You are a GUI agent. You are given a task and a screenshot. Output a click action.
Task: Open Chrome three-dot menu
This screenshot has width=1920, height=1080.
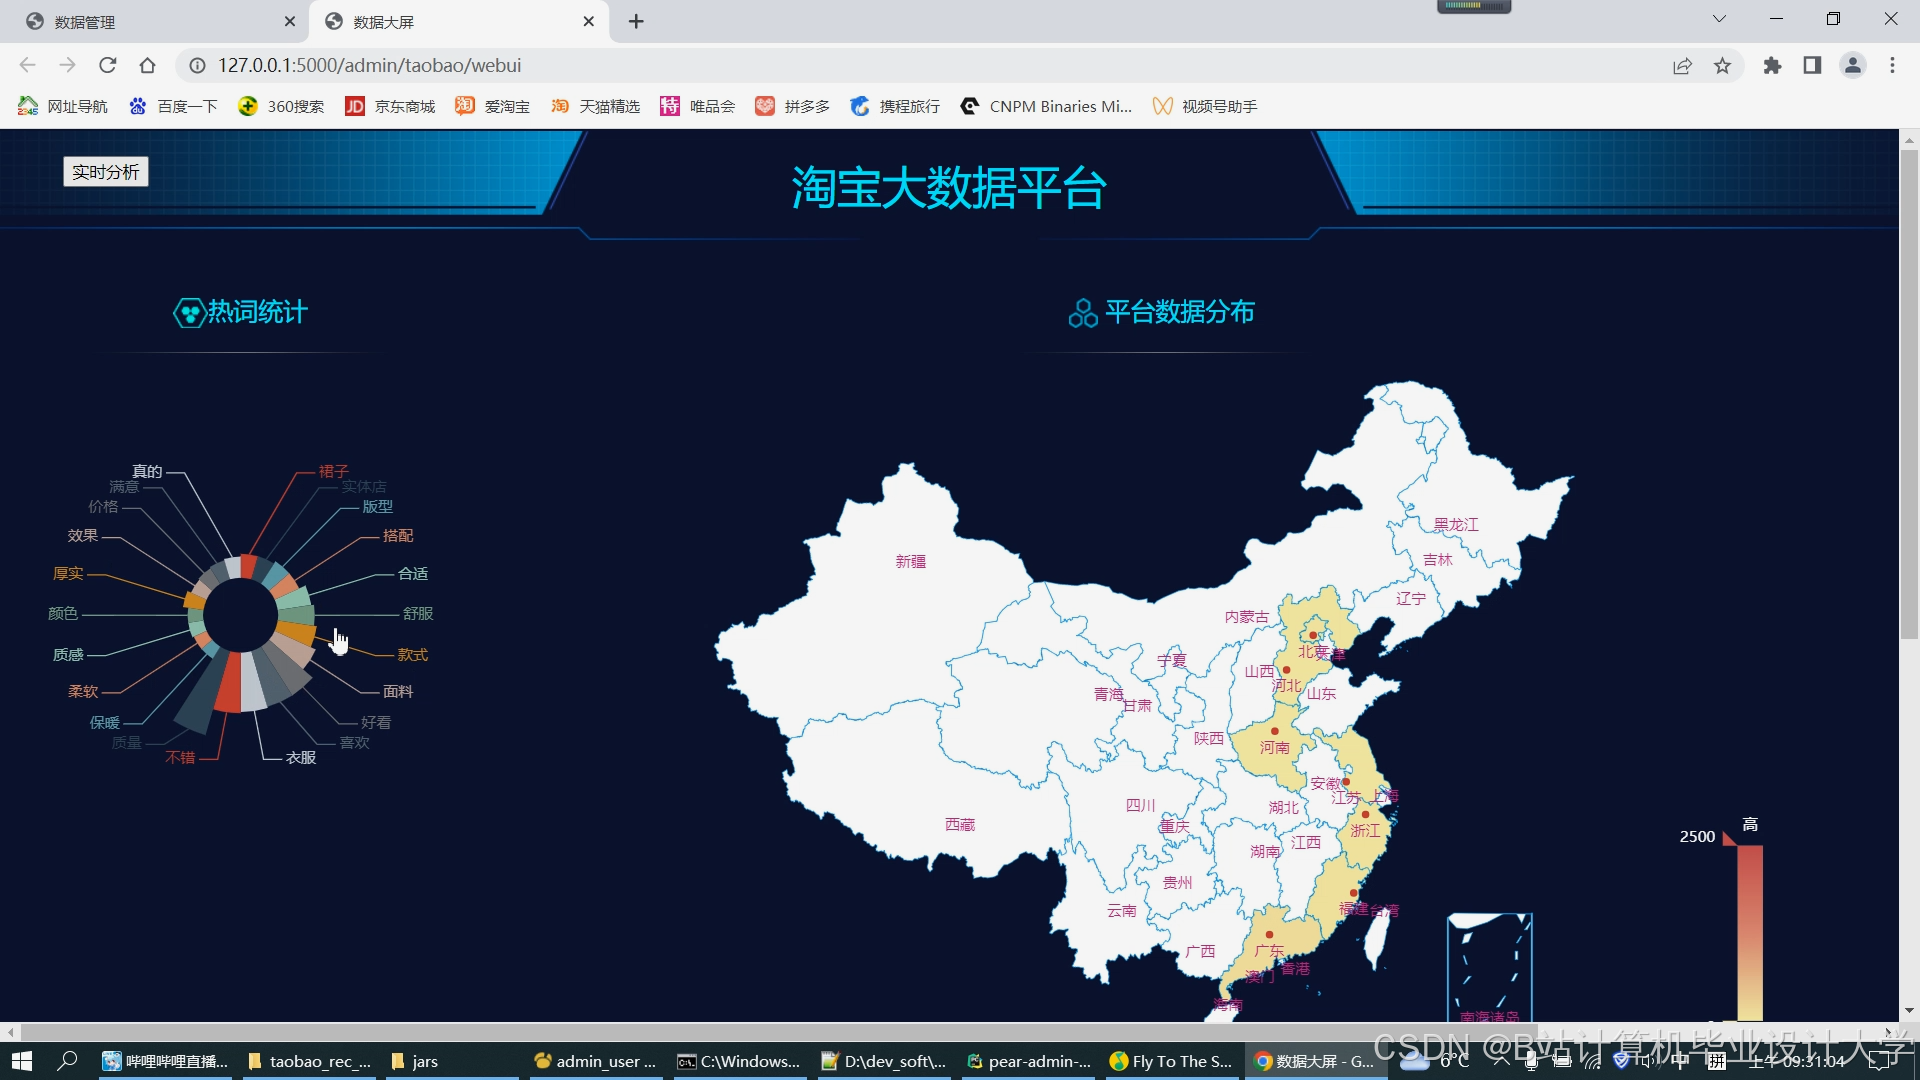click(1892, 66)
